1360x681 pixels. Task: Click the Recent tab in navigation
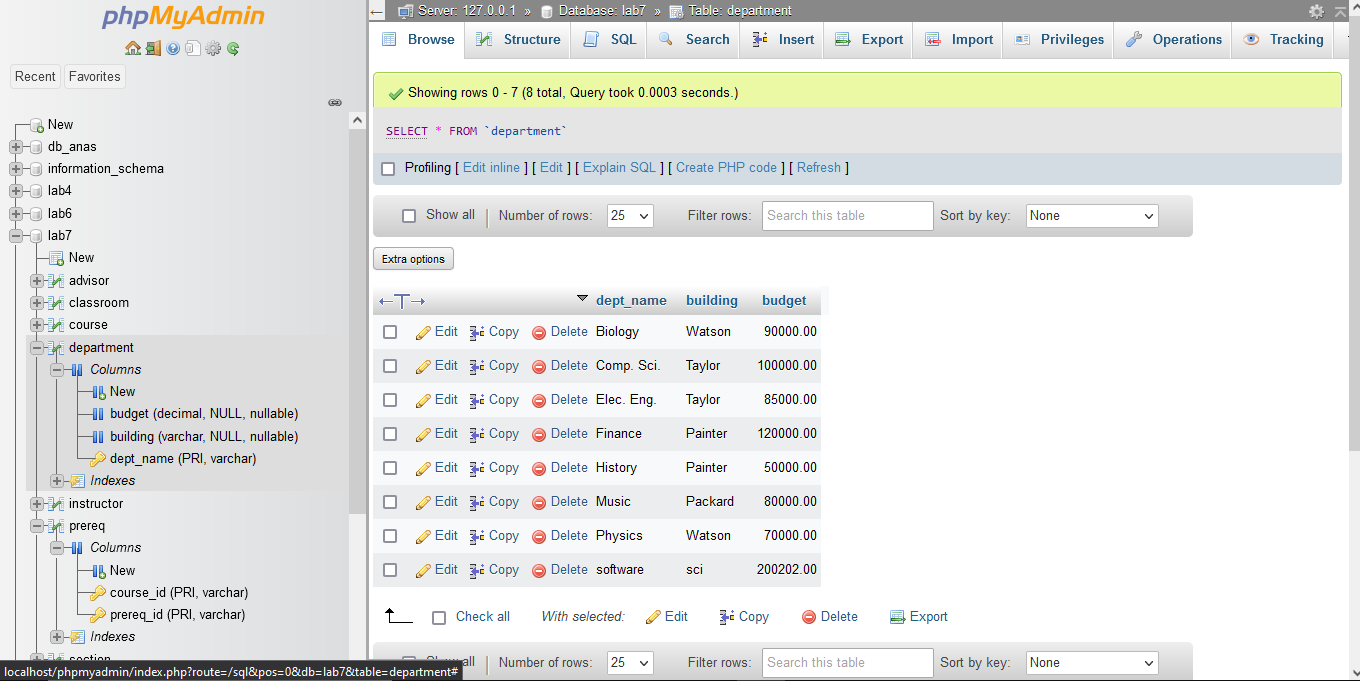pos(35,77)
